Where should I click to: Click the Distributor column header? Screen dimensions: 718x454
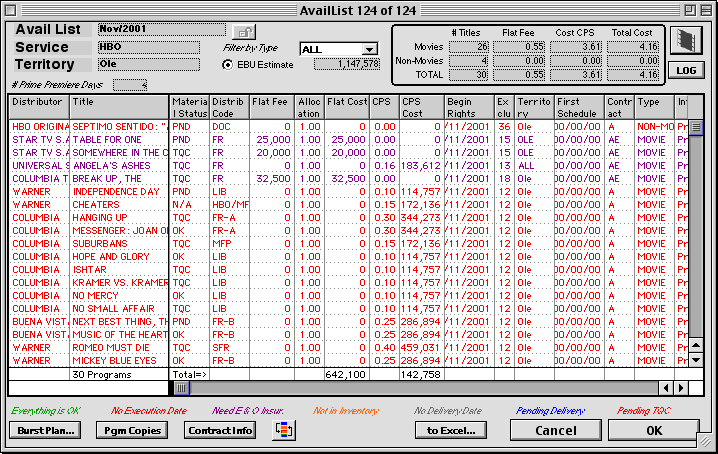[39, 107]
